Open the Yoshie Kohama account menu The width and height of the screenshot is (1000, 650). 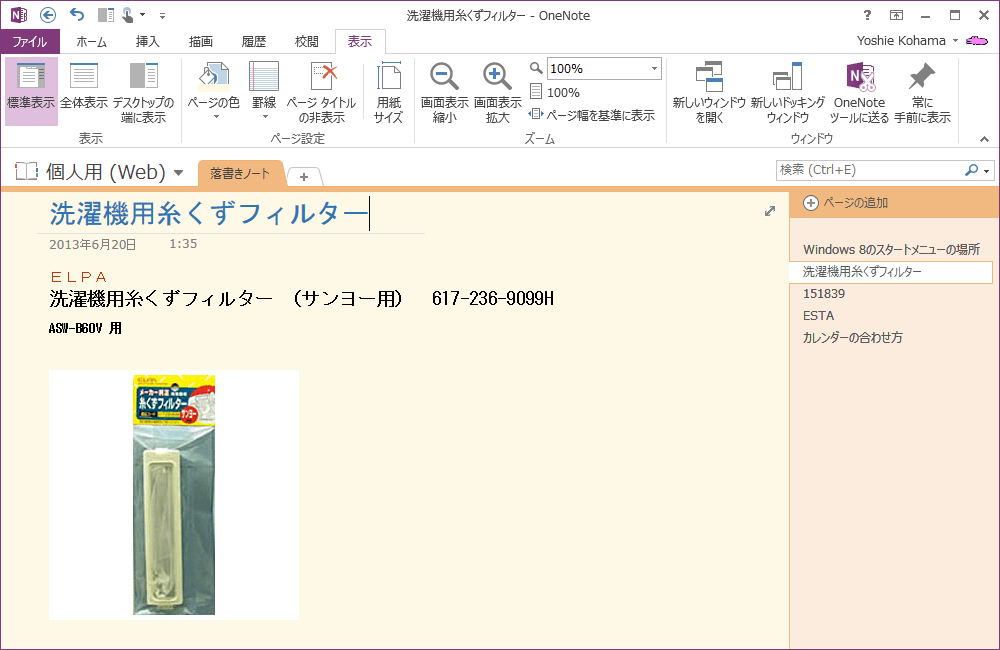(x=907, y=41)
